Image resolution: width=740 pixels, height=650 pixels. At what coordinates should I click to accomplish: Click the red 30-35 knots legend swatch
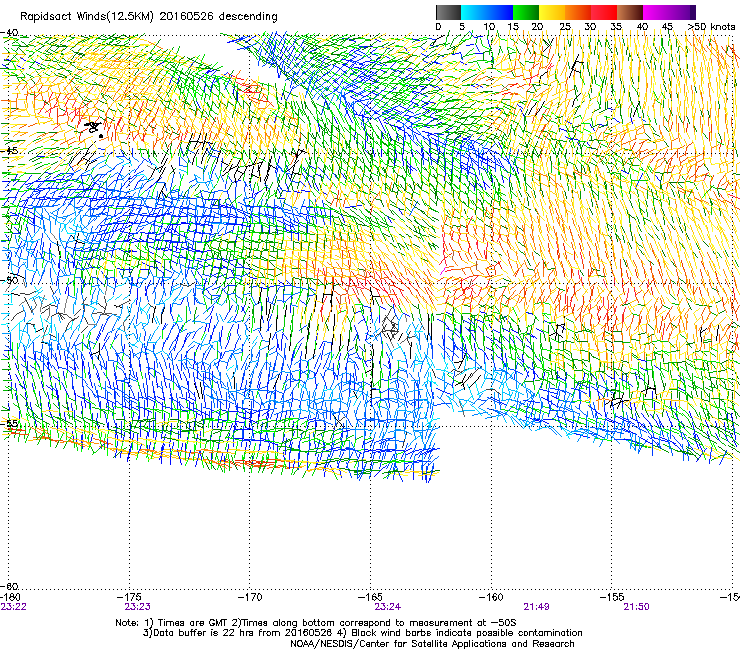point(604,12)
